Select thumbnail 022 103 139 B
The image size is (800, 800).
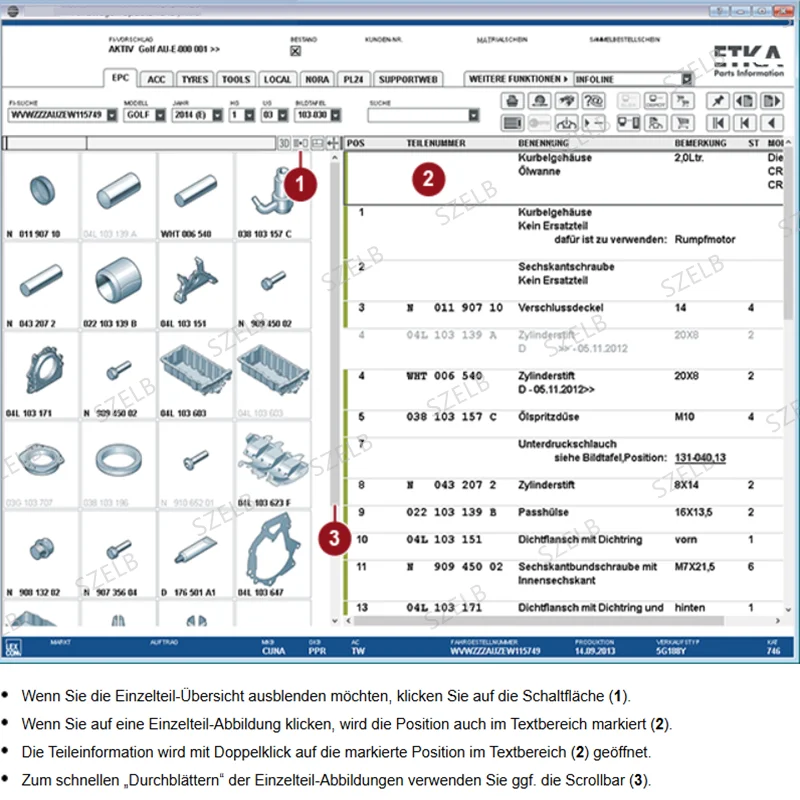[118, 286]
